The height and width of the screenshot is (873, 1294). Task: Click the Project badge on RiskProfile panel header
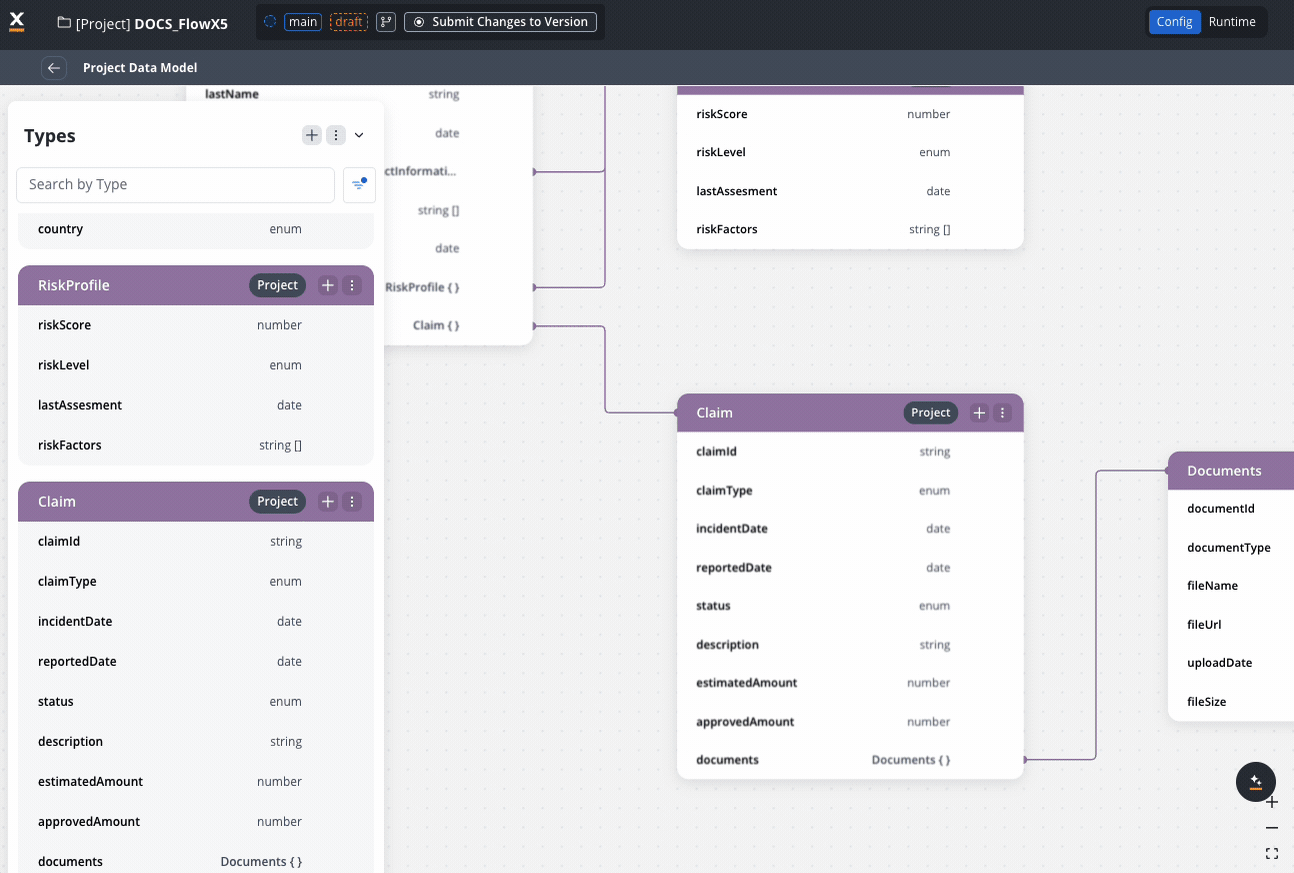pos(278,286)
